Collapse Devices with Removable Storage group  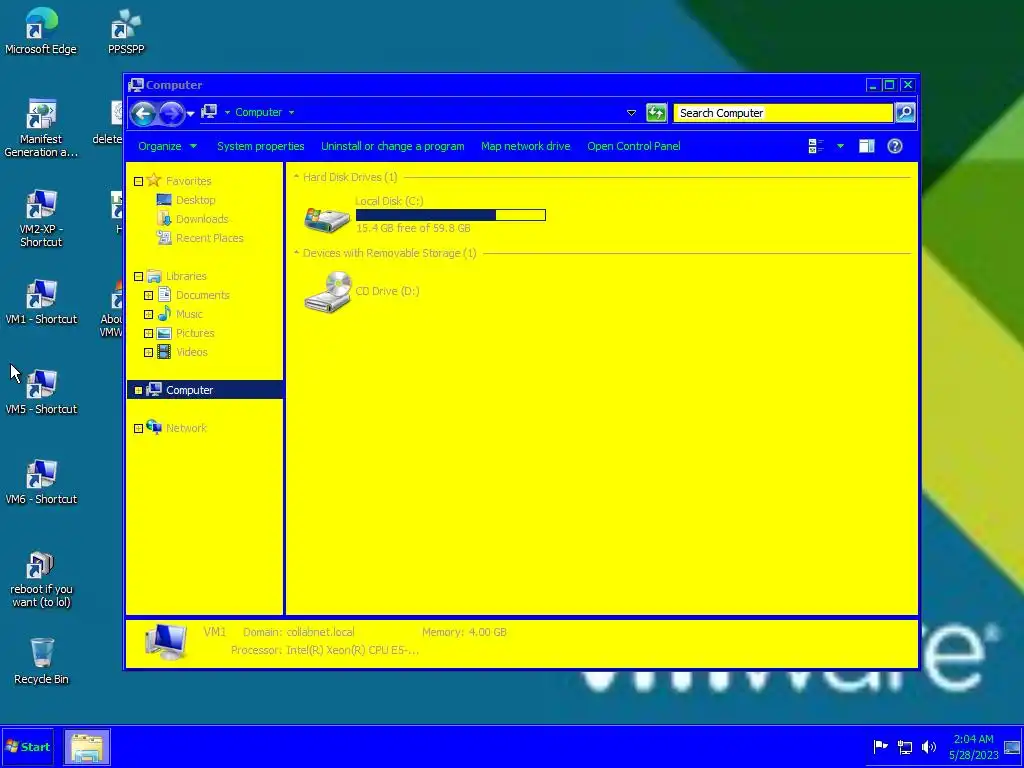click(296, 253)
